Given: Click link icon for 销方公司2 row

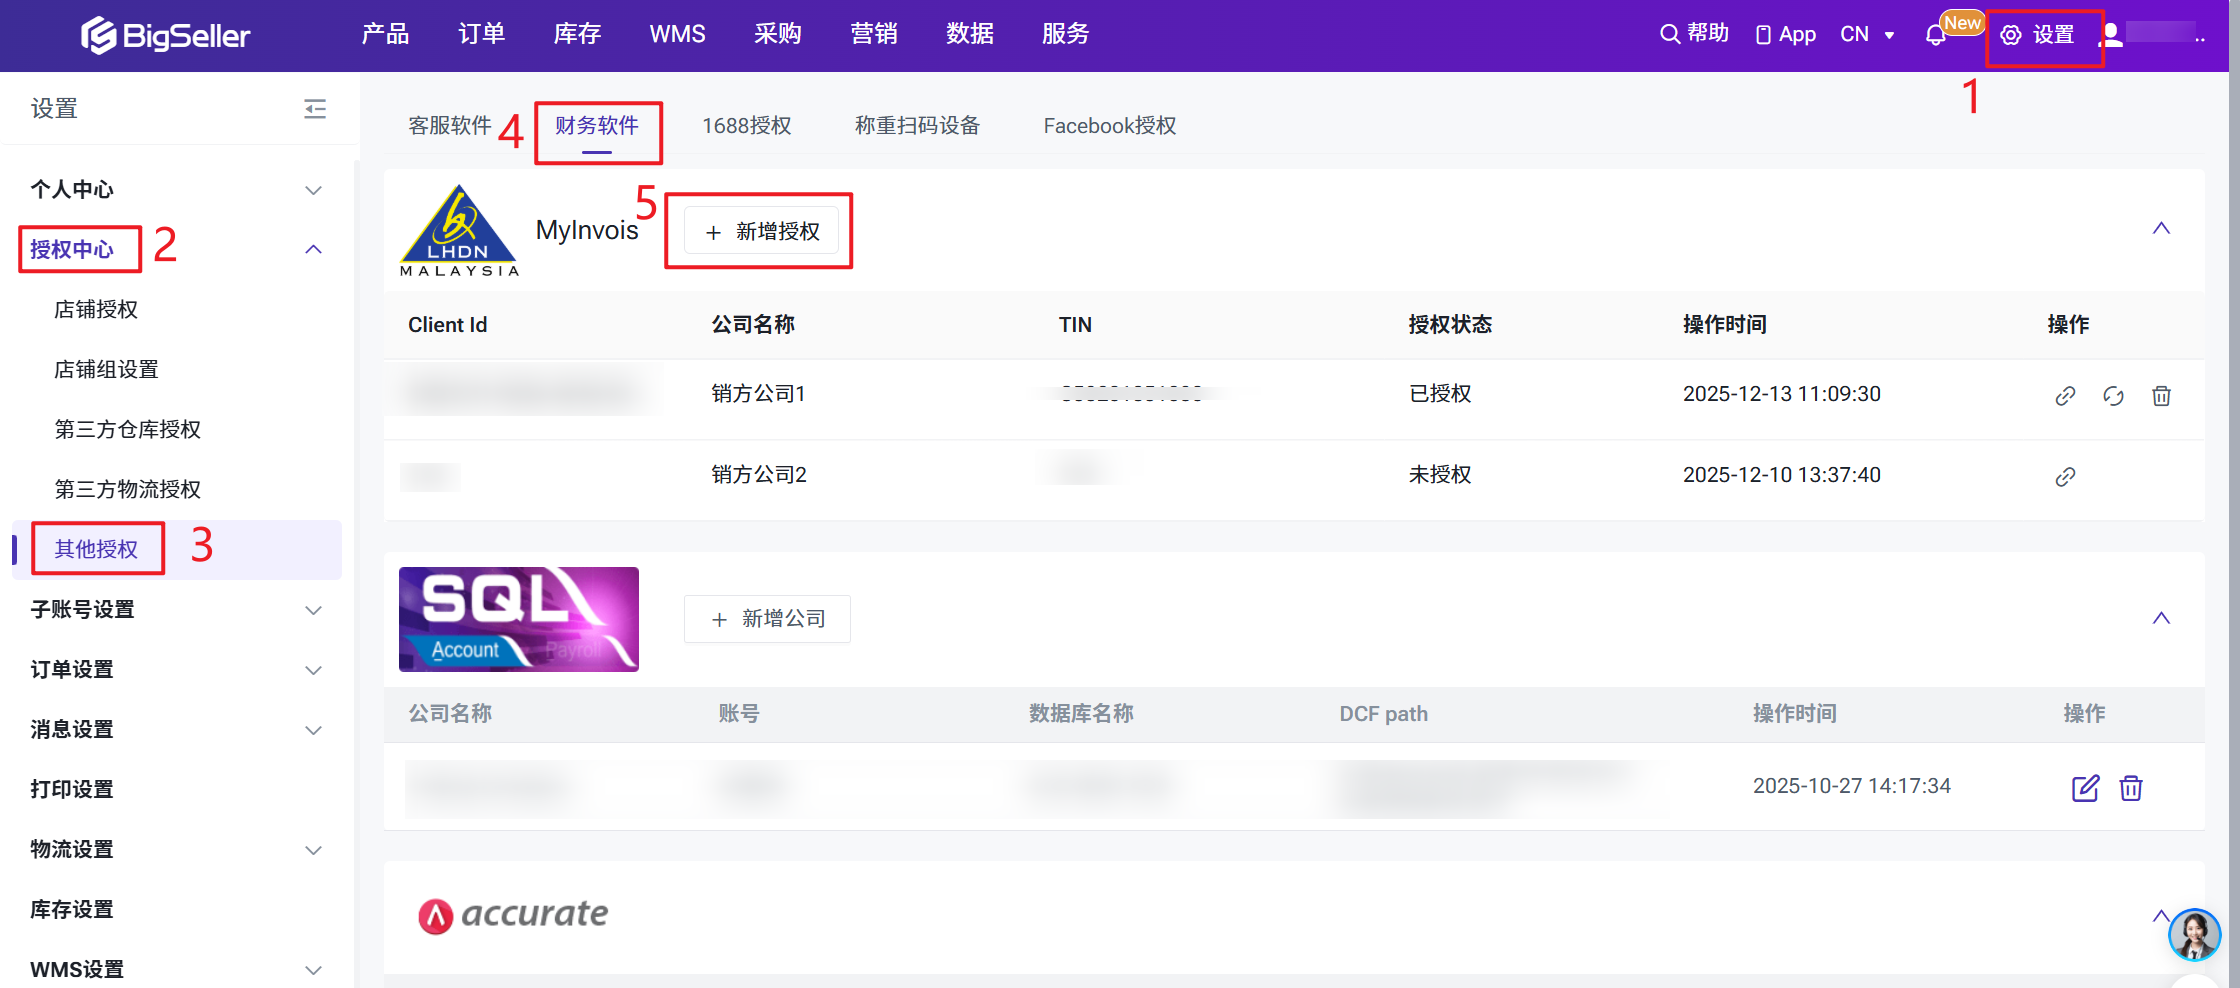Looking at the screenshot, I should click(x=2065, y=476).
